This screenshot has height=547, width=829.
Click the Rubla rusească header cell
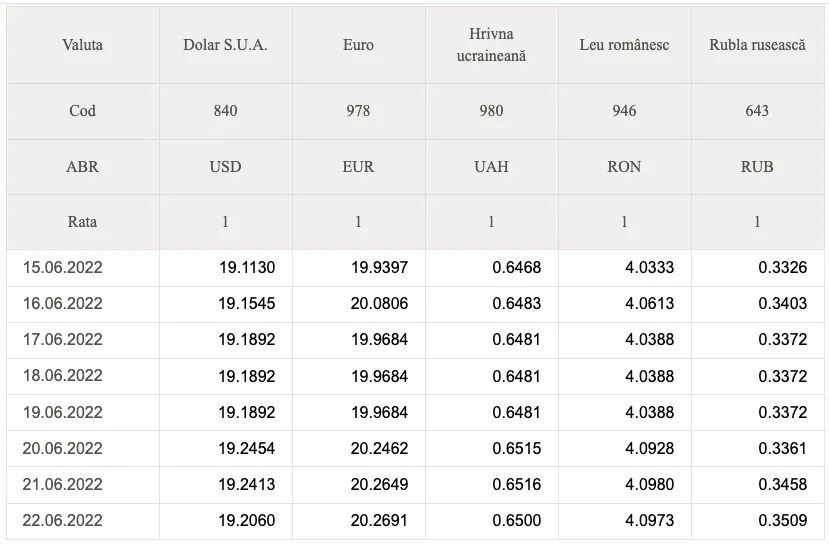757,46
